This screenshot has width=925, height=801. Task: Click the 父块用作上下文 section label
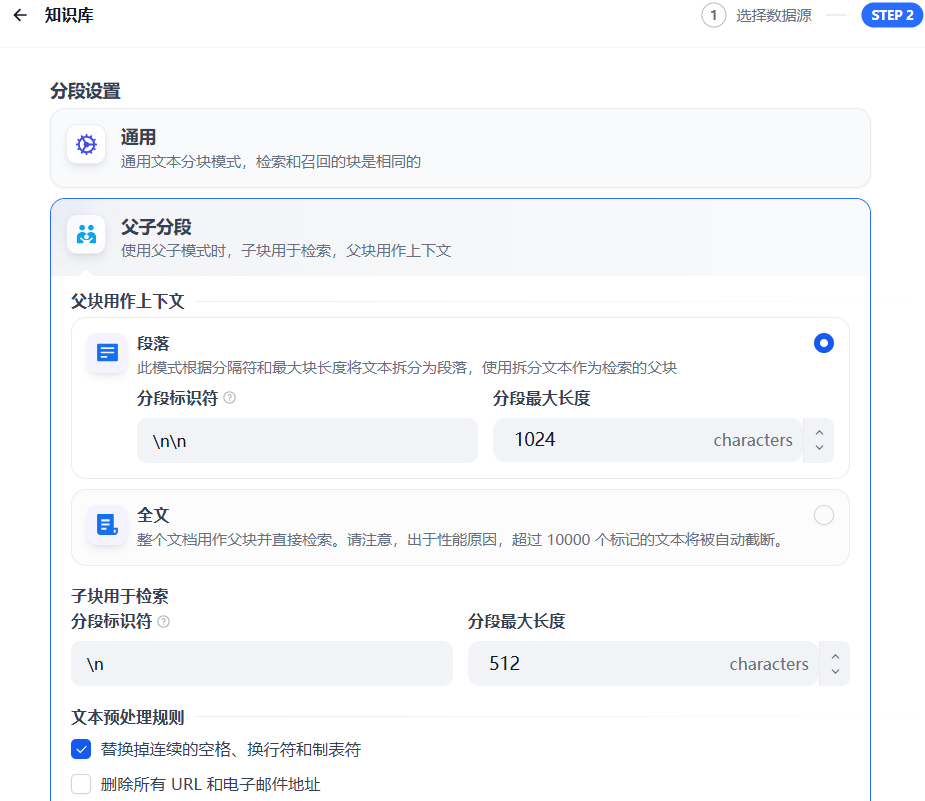click(x=128, y=301)
